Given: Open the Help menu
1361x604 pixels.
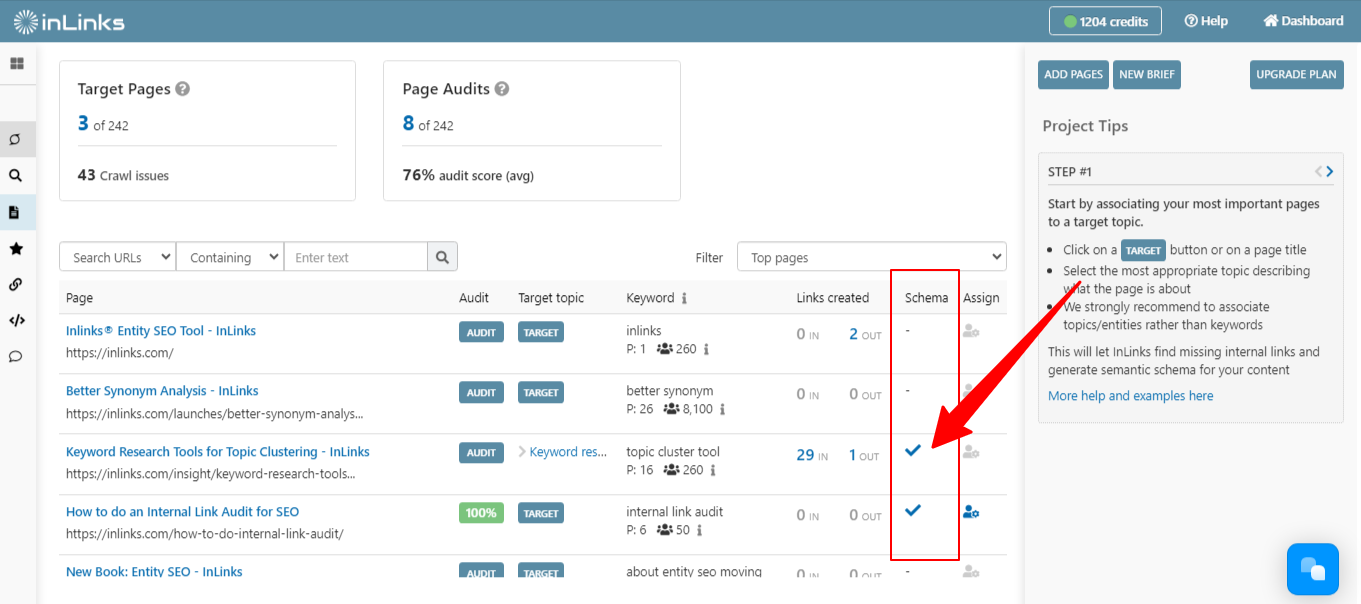Looking at the screenshot, I should click(x=1206, y=21).
